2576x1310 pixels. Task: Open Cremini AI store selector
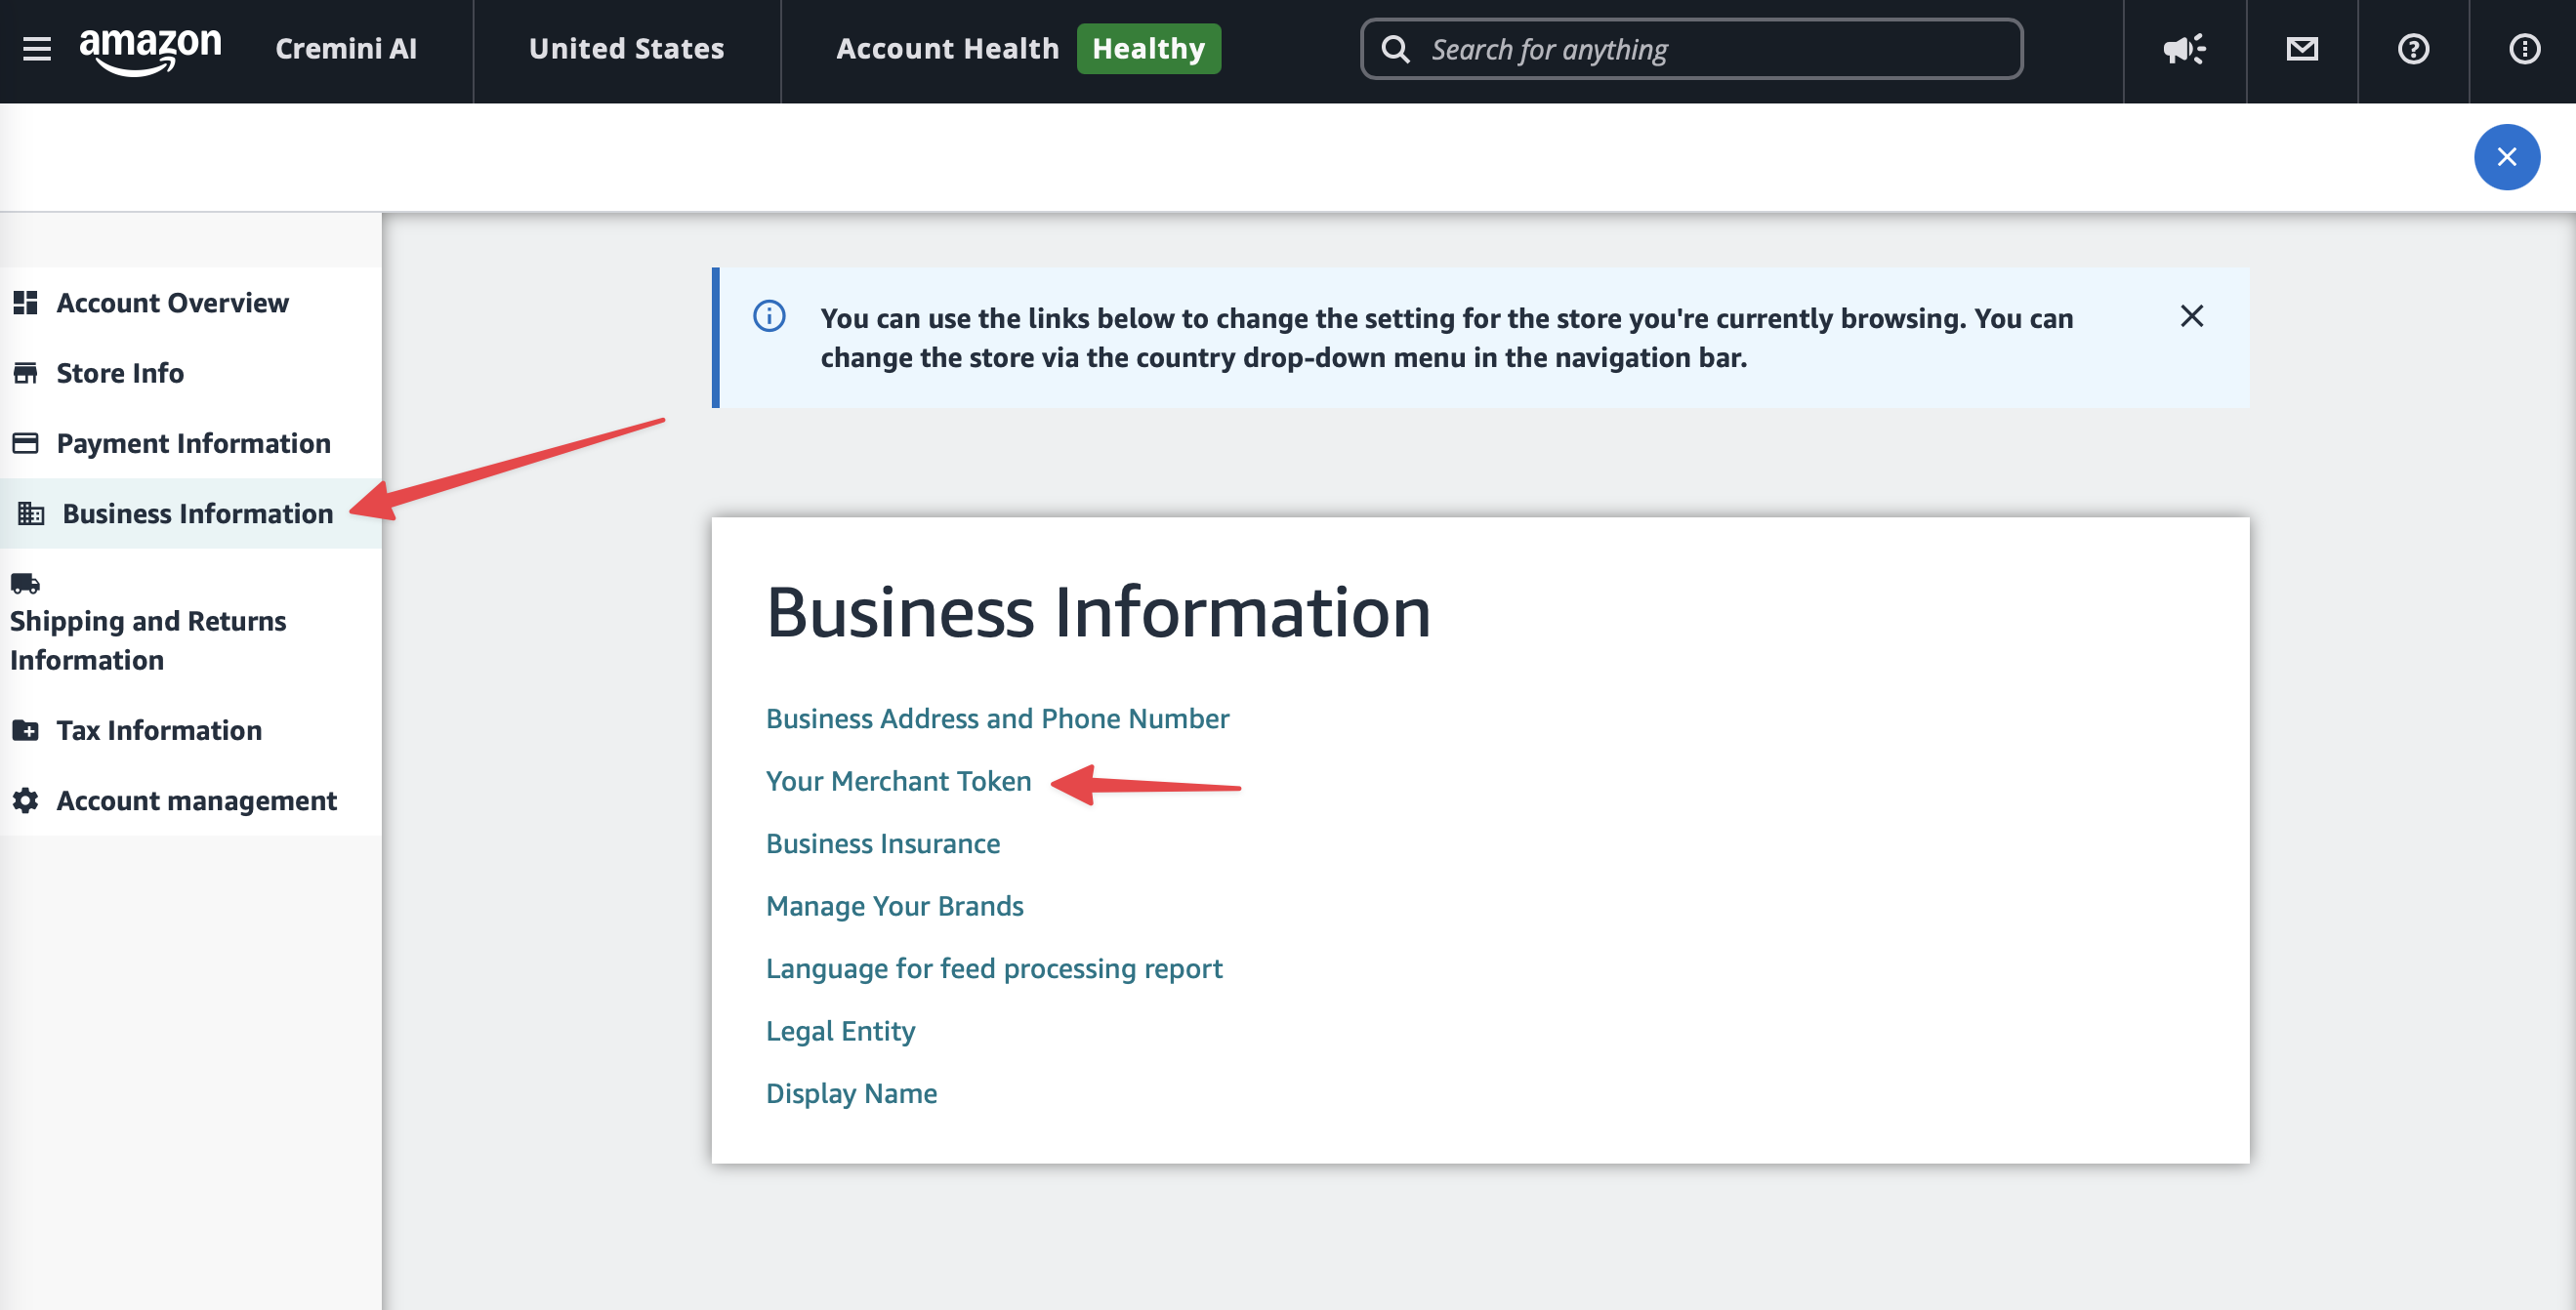click(346, 48)
